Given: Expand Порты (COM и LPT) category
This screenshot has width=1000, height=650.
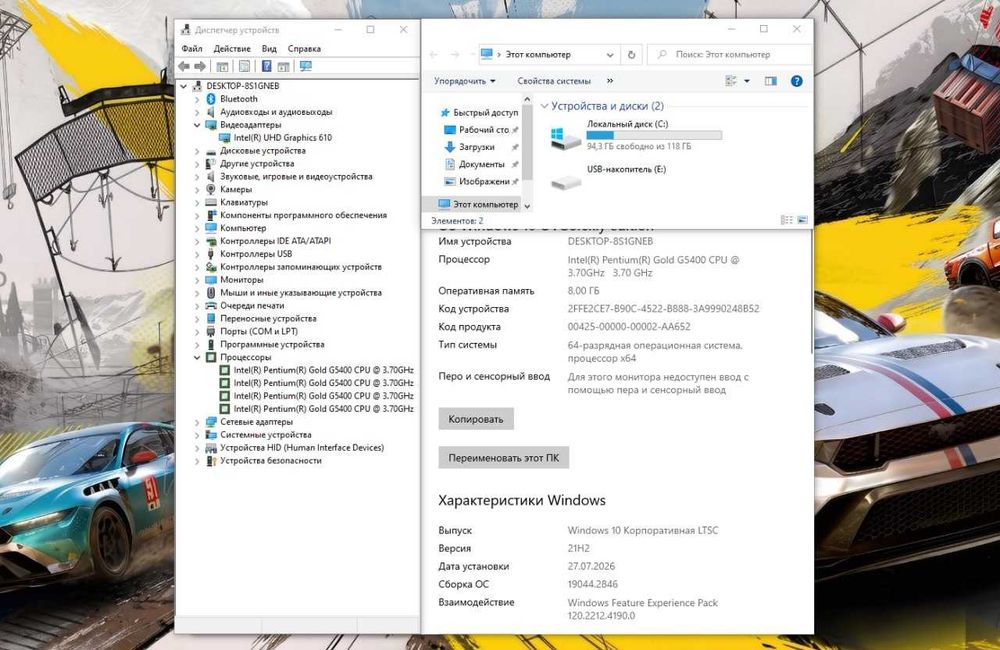Looking at the screenshot, I should (x=197, y=332).
